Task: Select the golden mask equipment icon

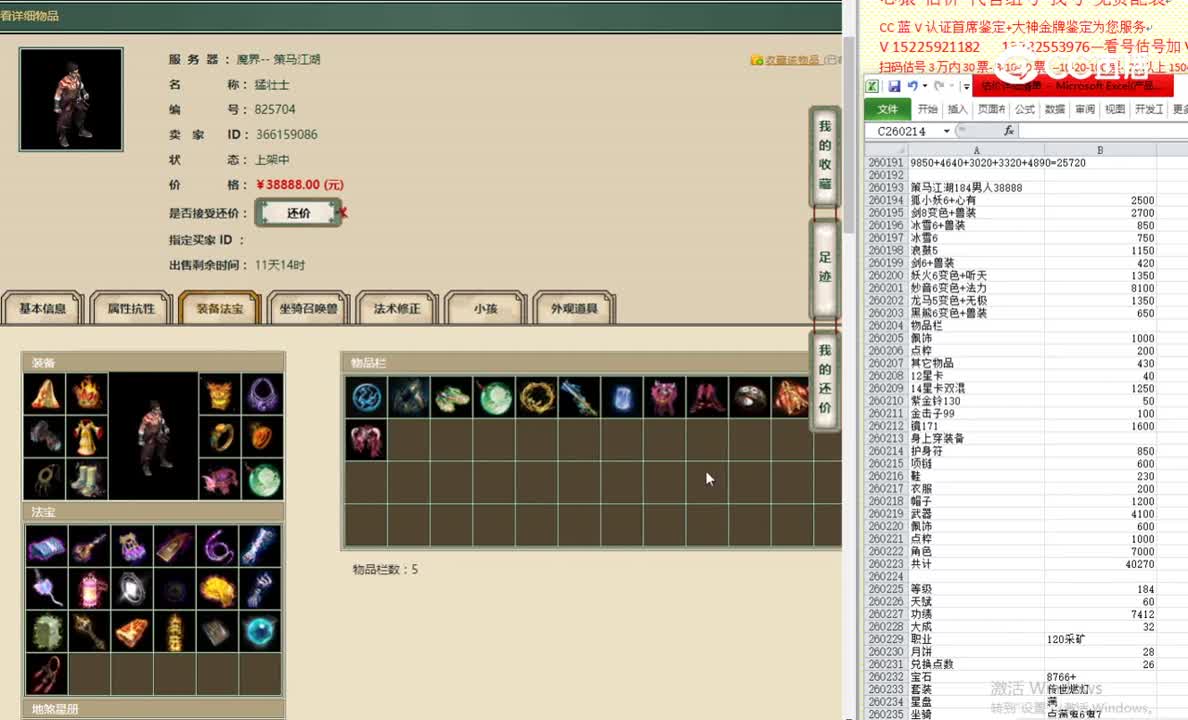Action: pos(220,393)
